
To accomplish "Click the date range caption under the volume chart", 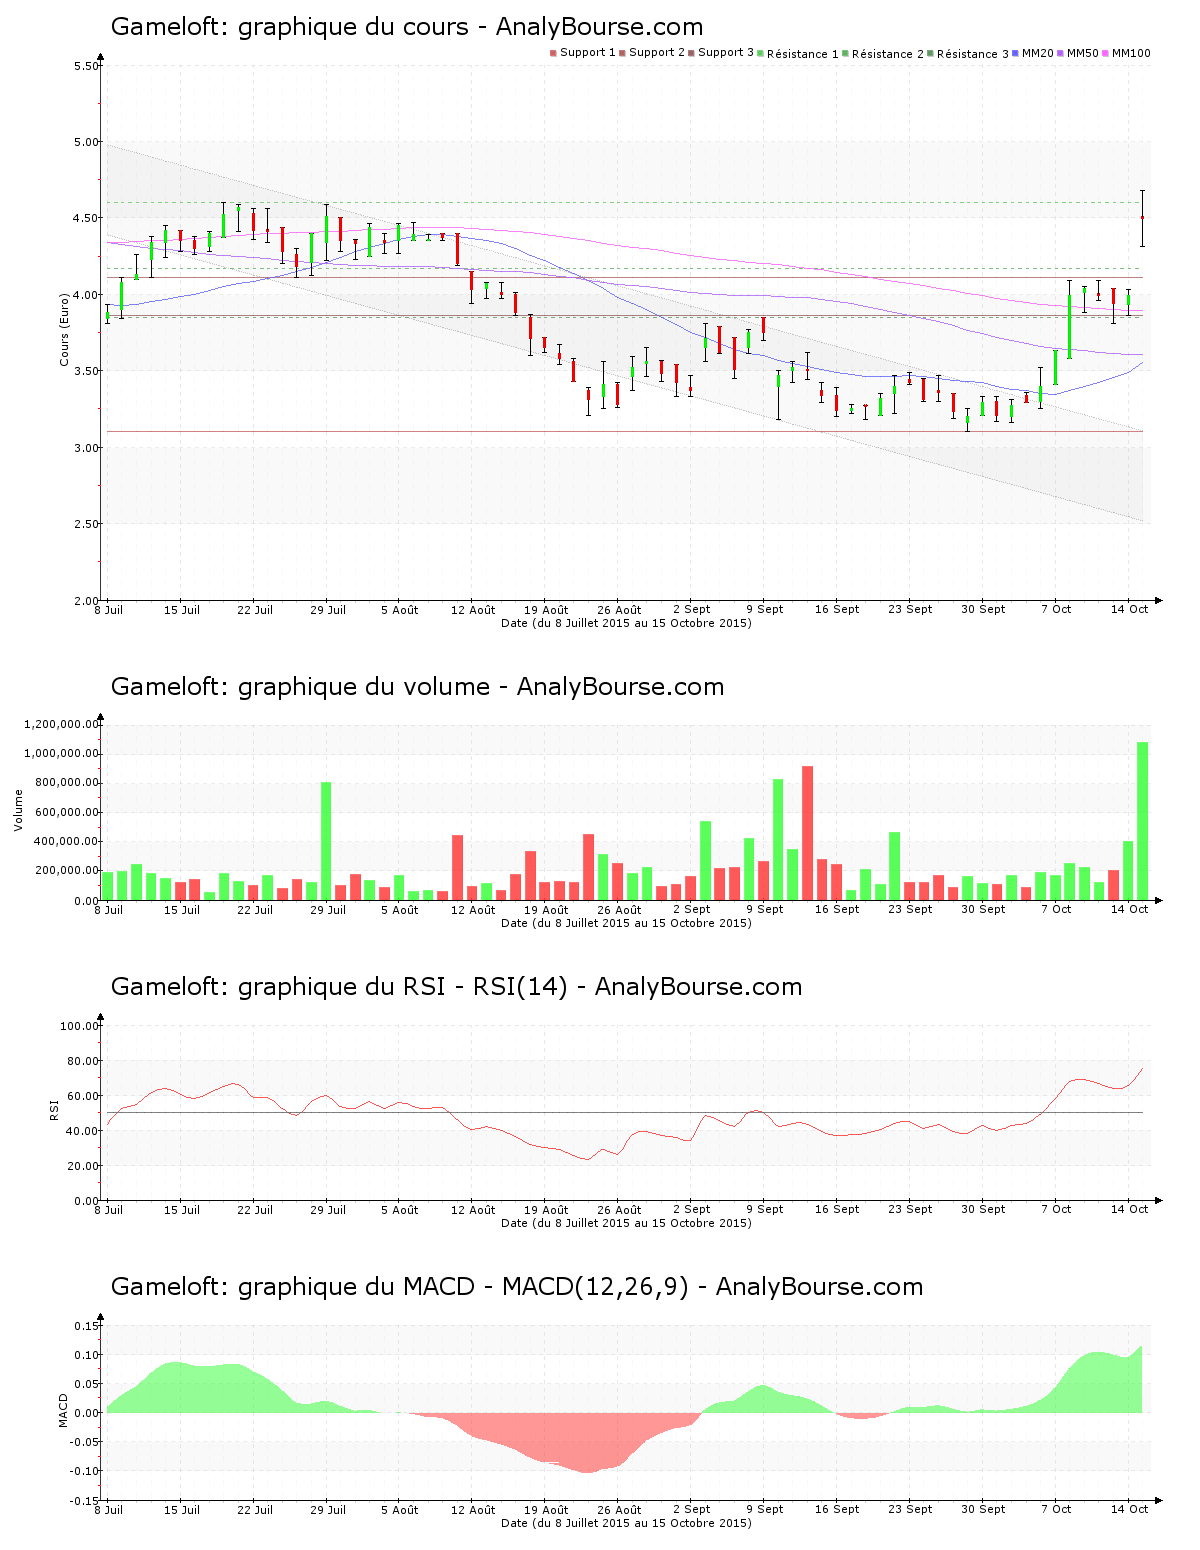I will click(626, 923).
